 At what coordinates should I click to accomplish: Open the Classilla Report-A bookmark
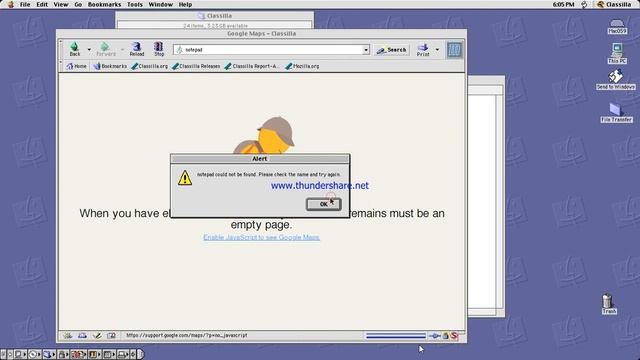252,66
